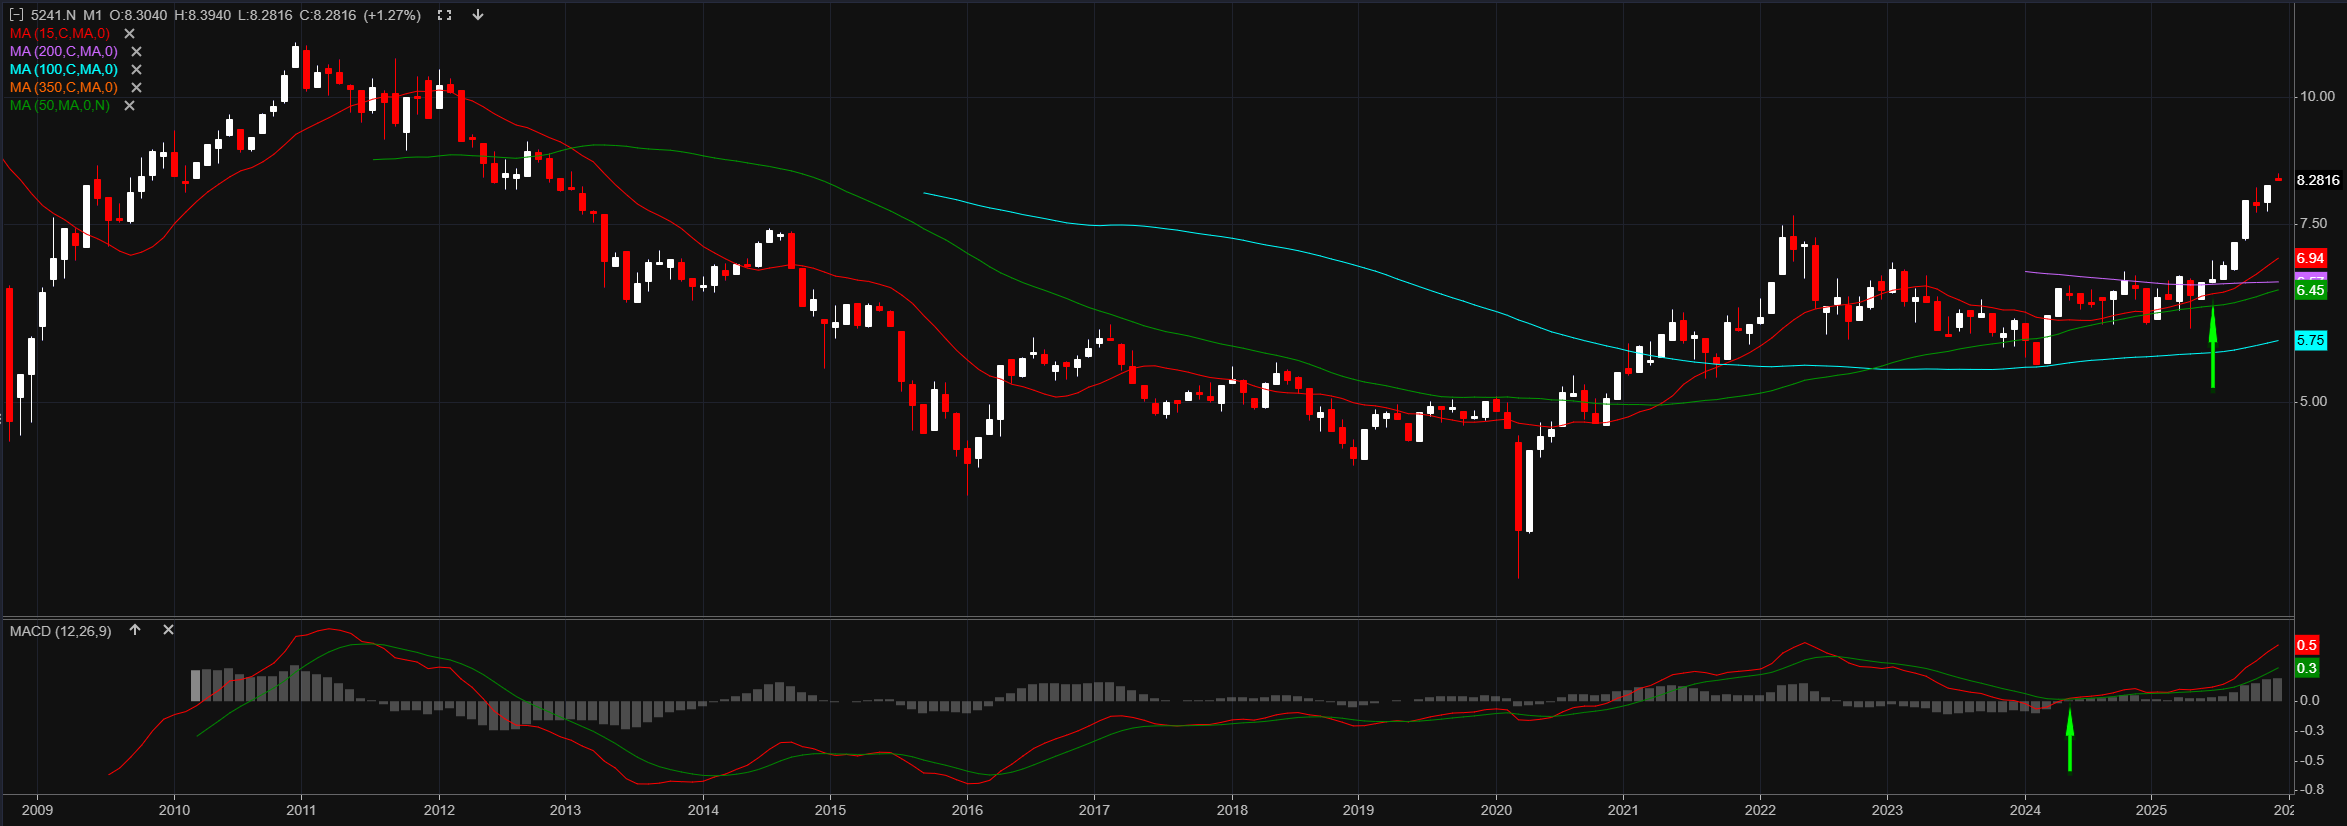Screen dimensions: 2347x826
Task: Select the M1 timeframe label
Action: tap(92, 15)
